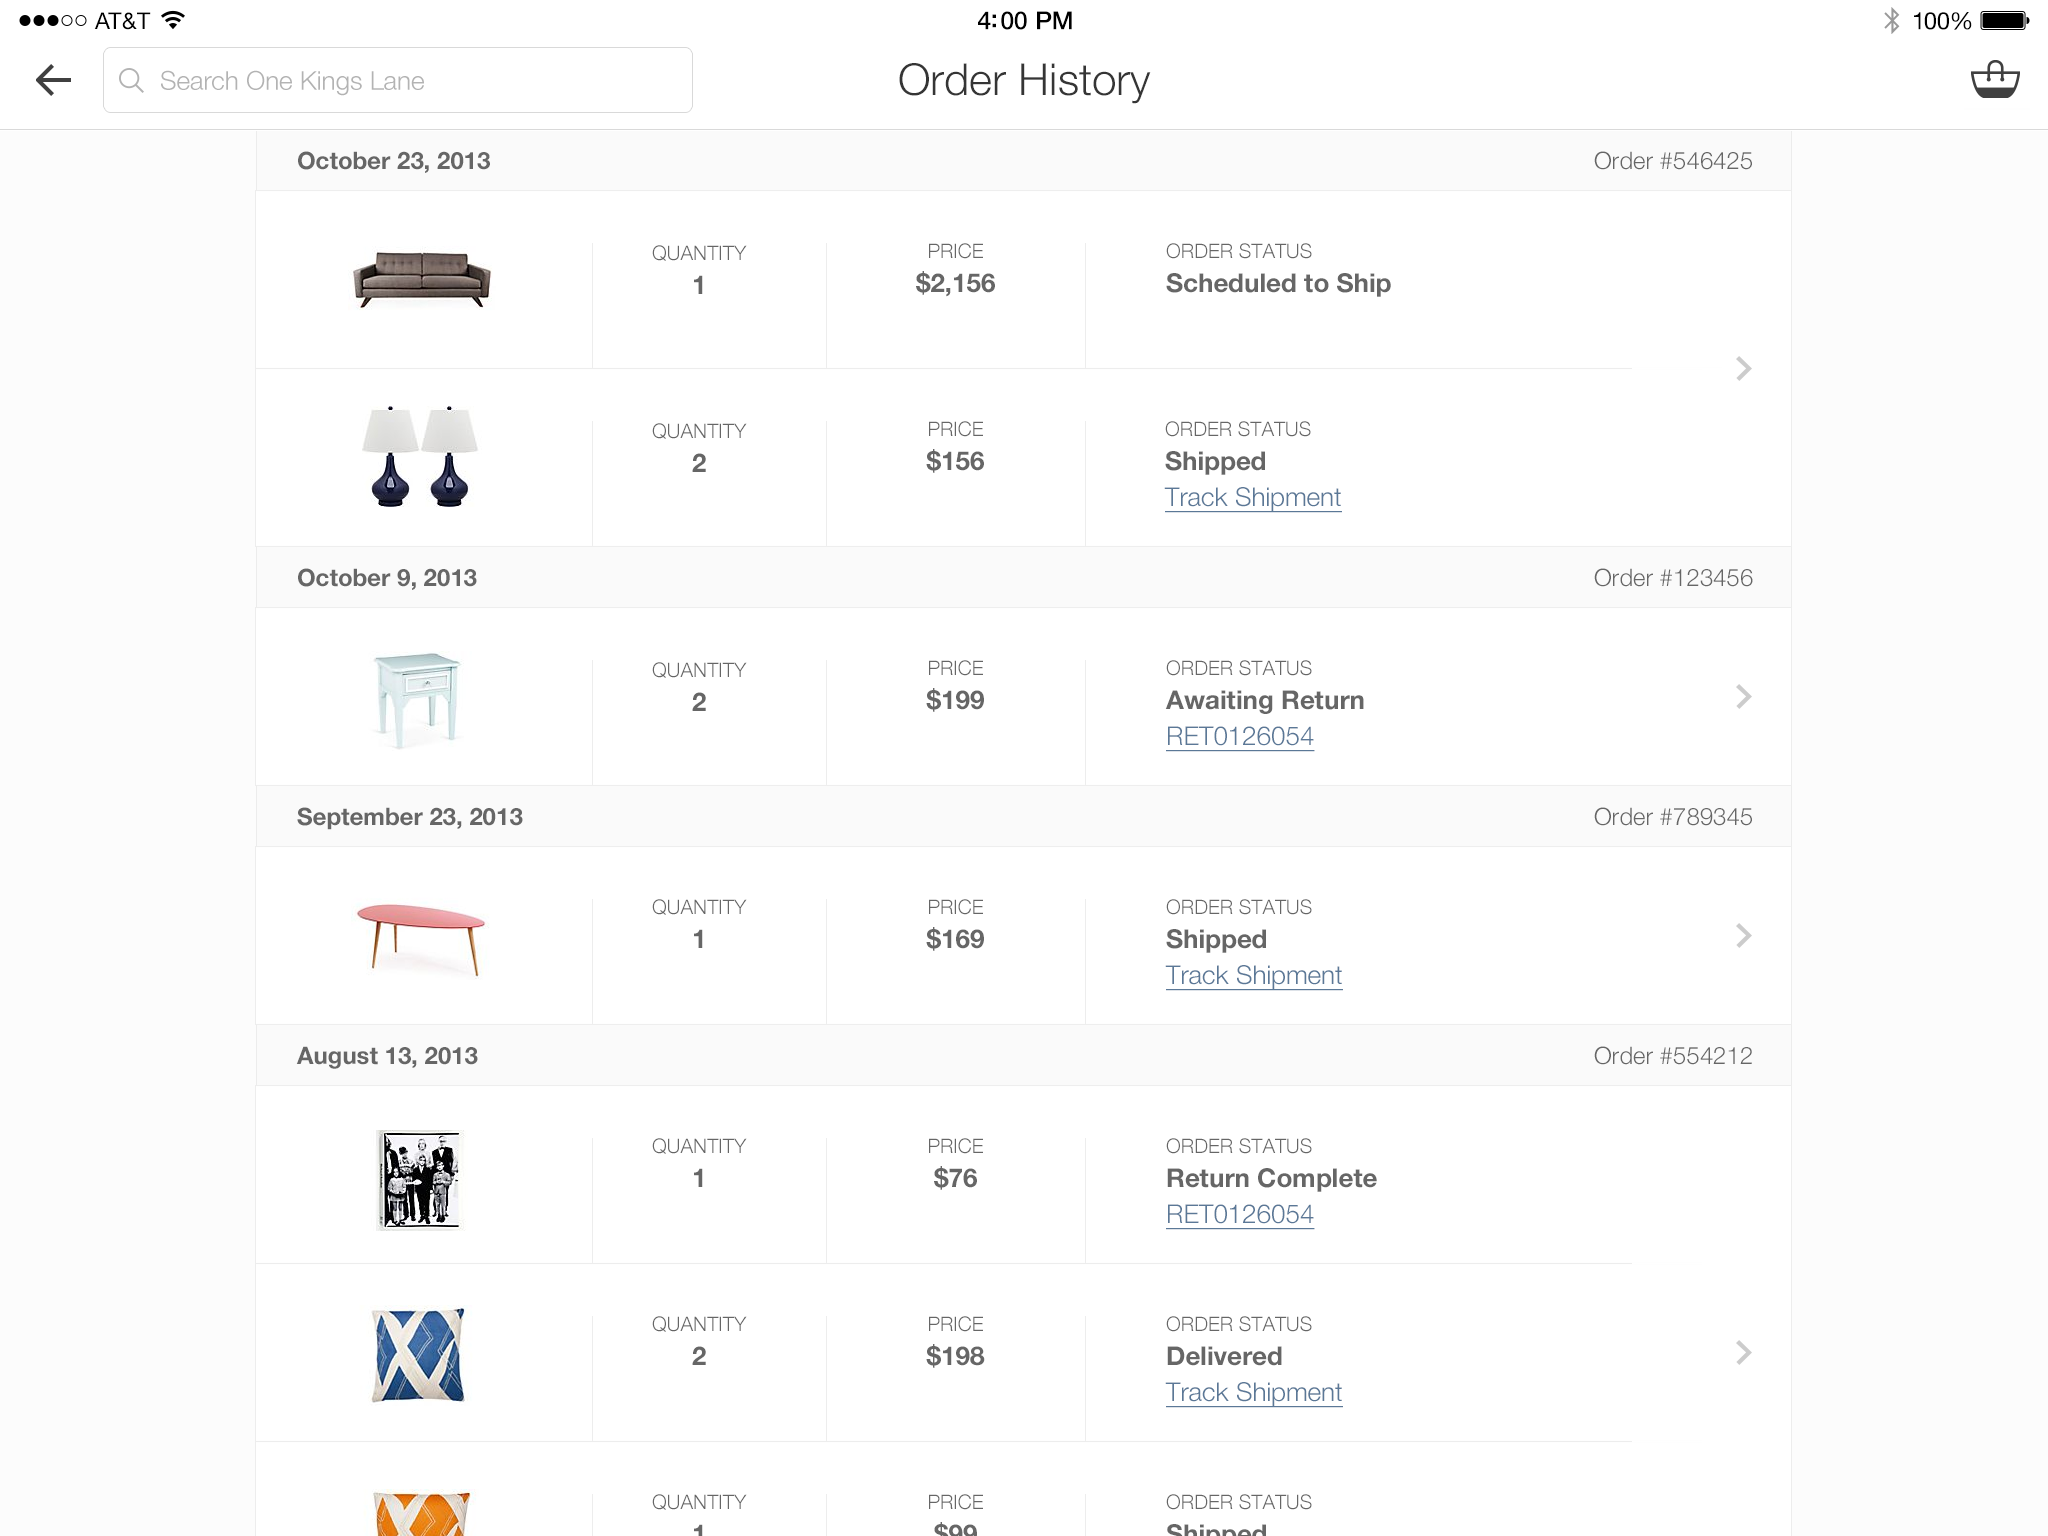Open the black-and-white photo print thumbnail
Image resolution: width=2048 pixels, height=1536 pixels.
click(x=419, y=1179)
